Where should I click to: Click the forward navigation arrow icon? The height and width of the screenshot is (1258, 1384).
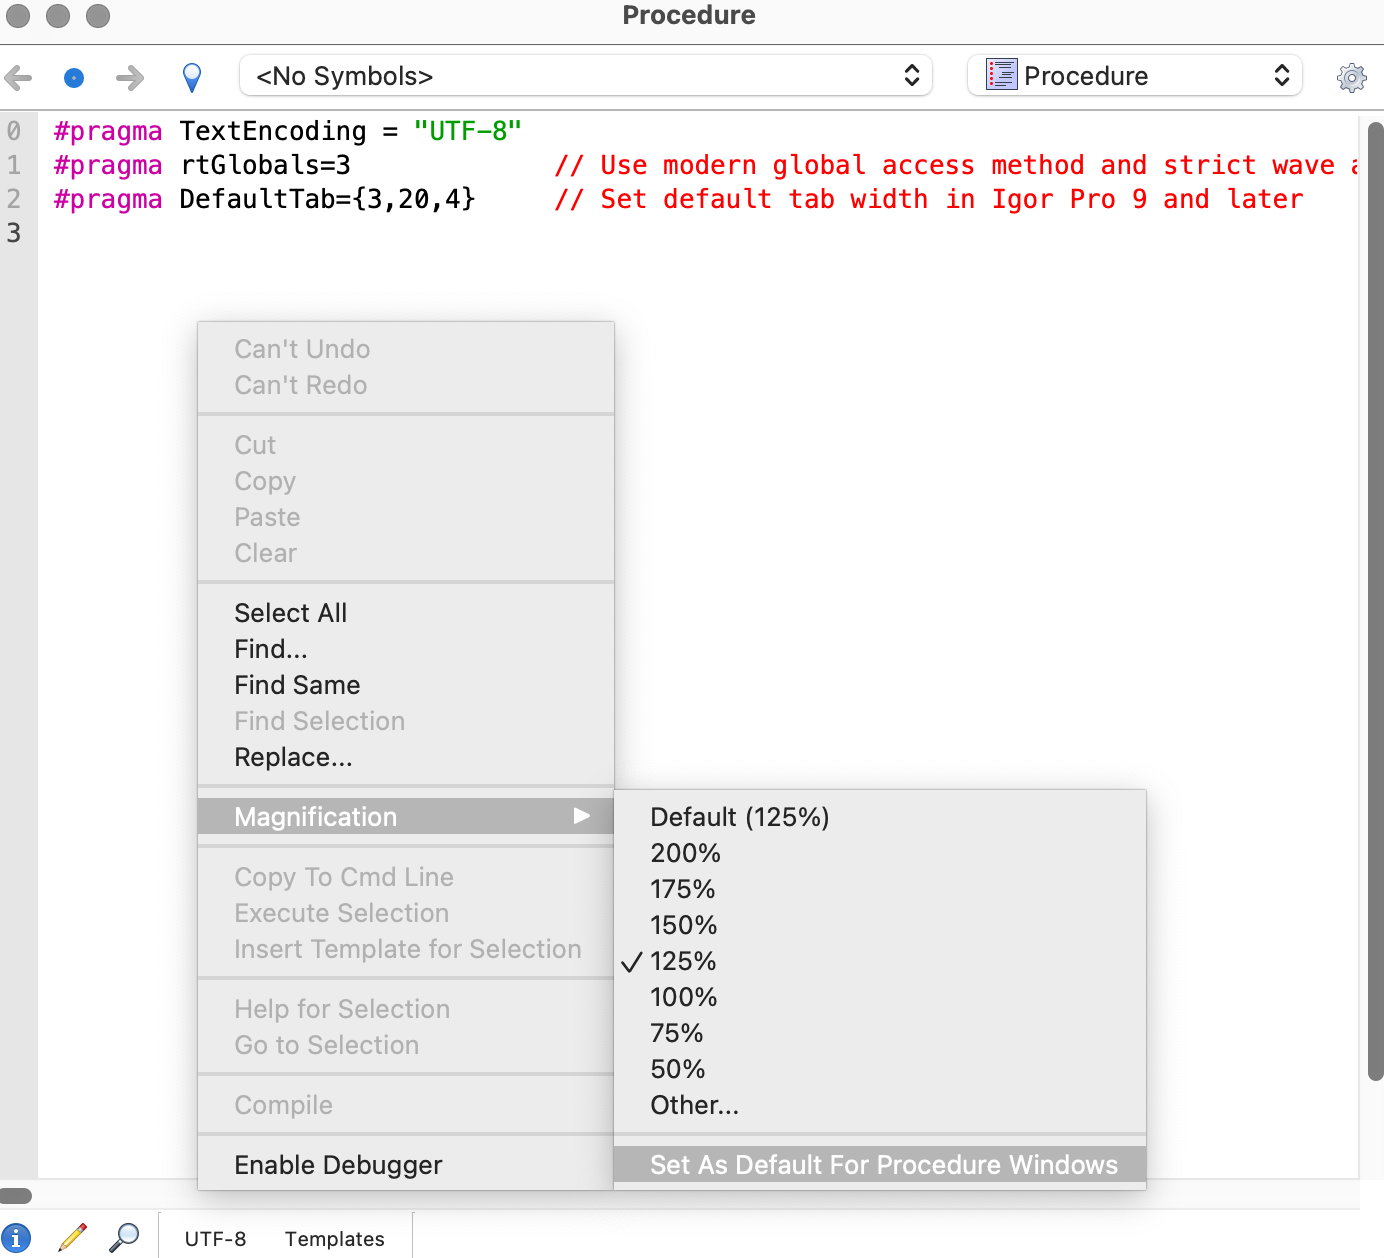(129, 77)
